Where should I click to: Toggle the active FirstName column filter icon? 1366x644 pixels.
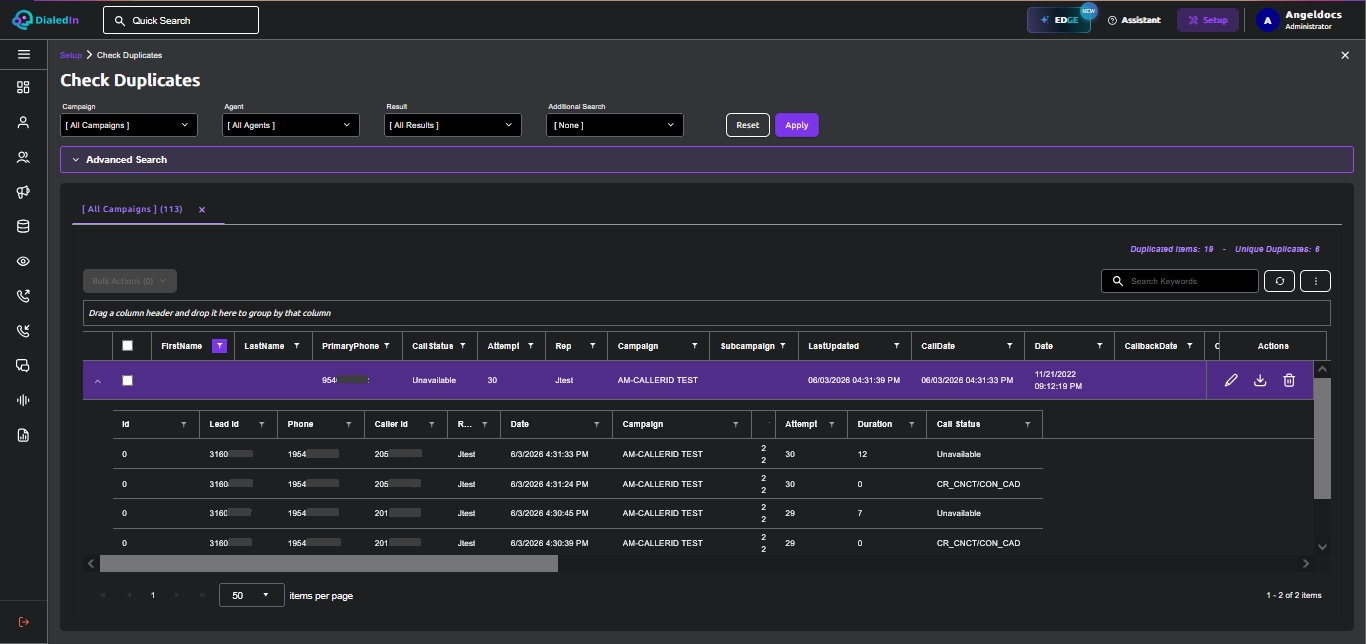220,346
